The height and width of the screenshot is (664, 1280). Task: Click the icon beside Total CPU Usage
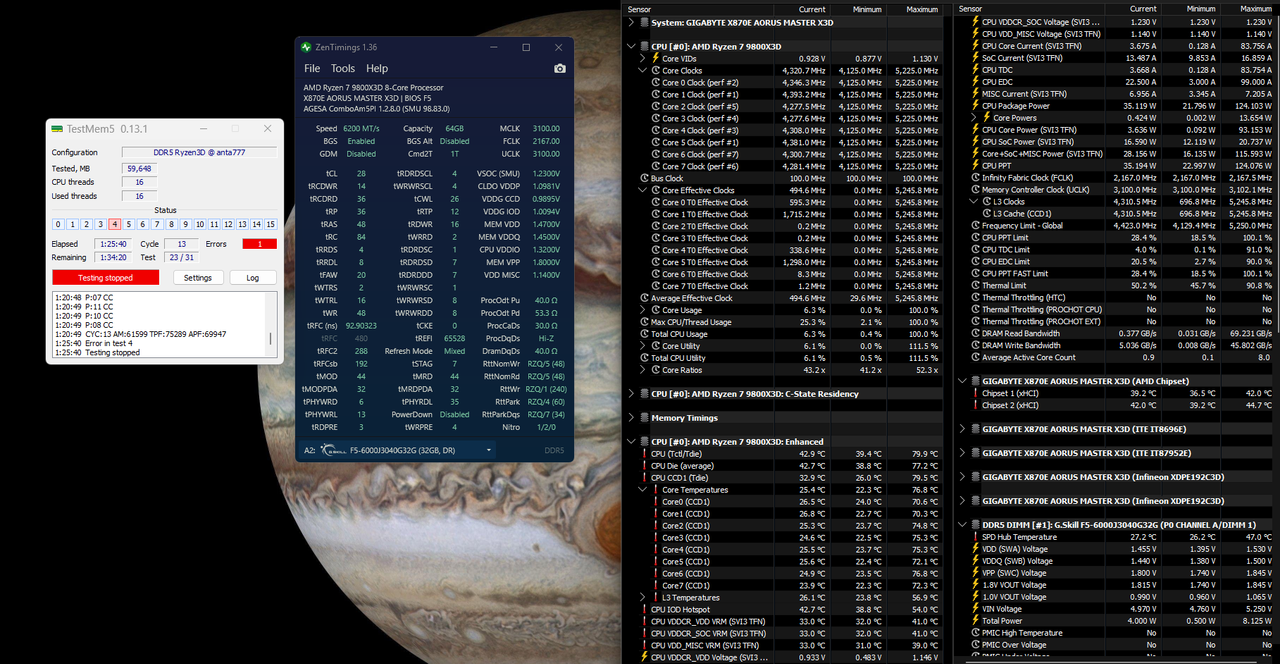(644, 334)
